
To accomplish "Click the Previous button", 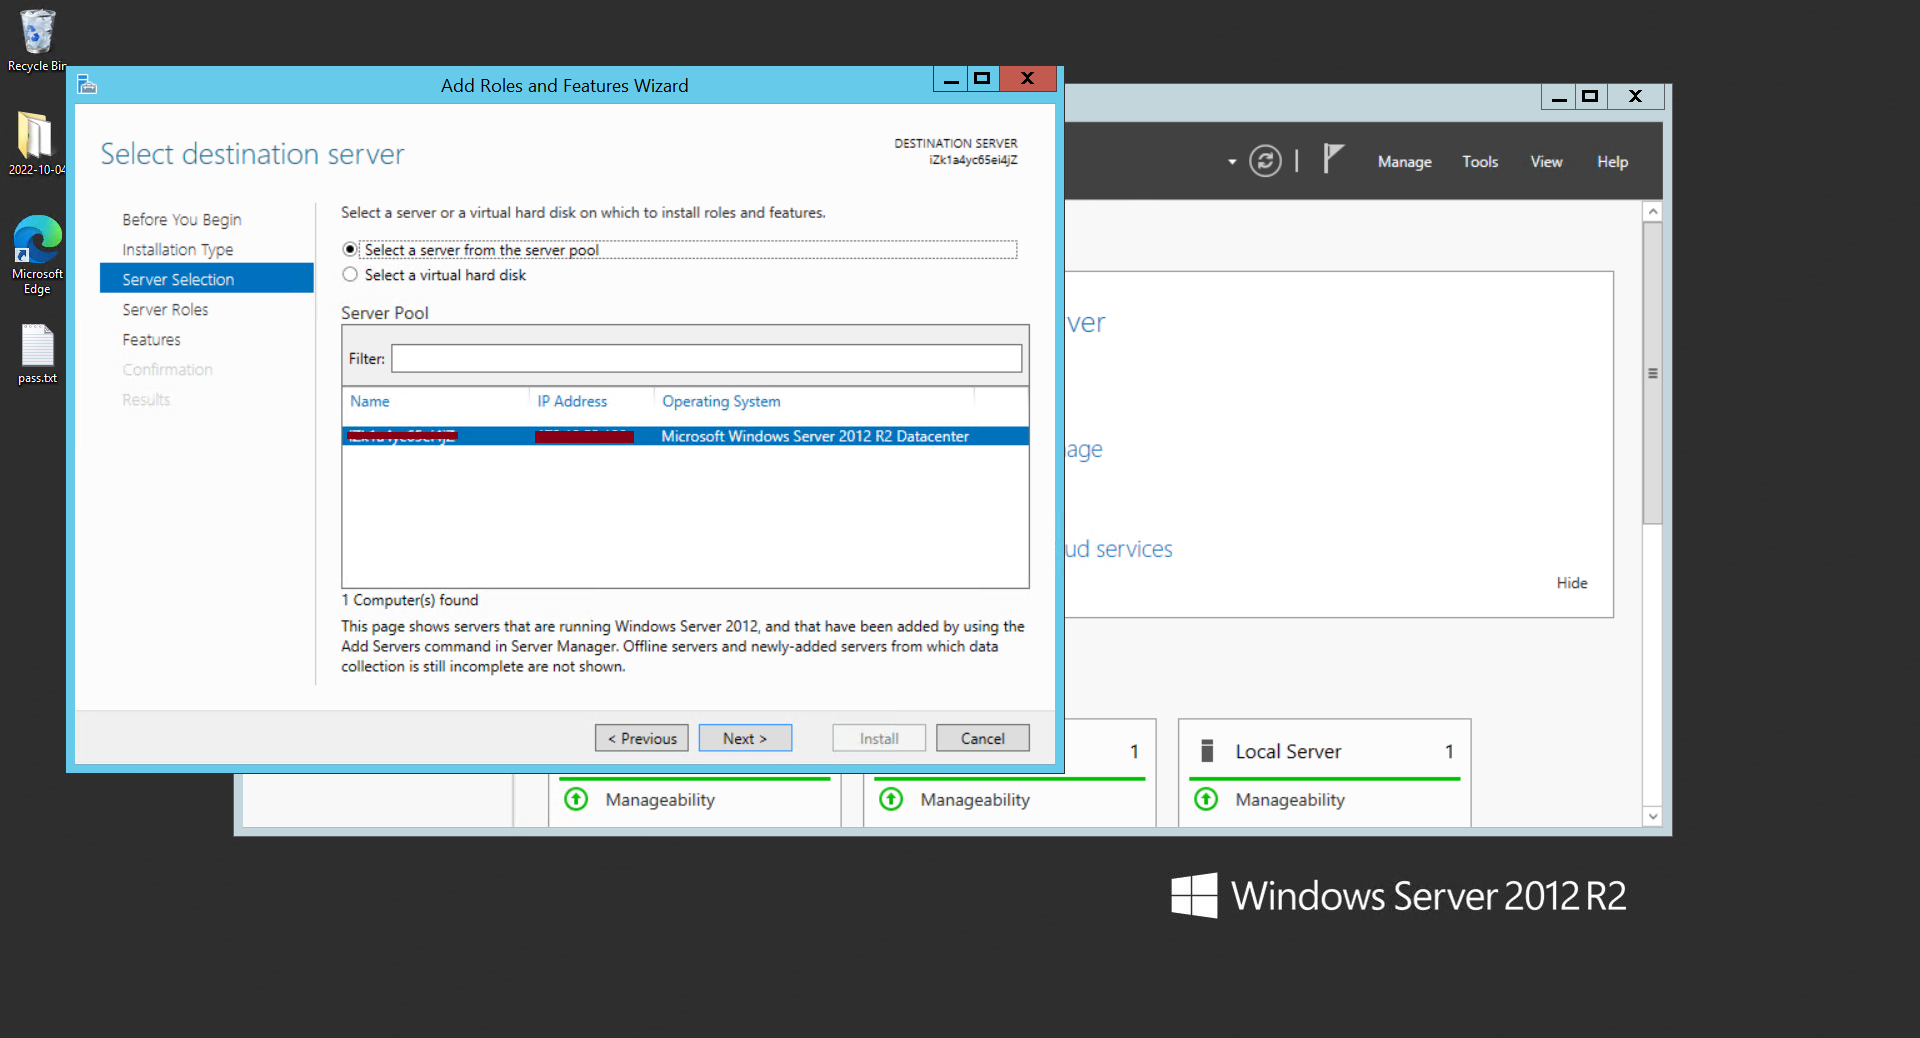I will tap(642, 738).
